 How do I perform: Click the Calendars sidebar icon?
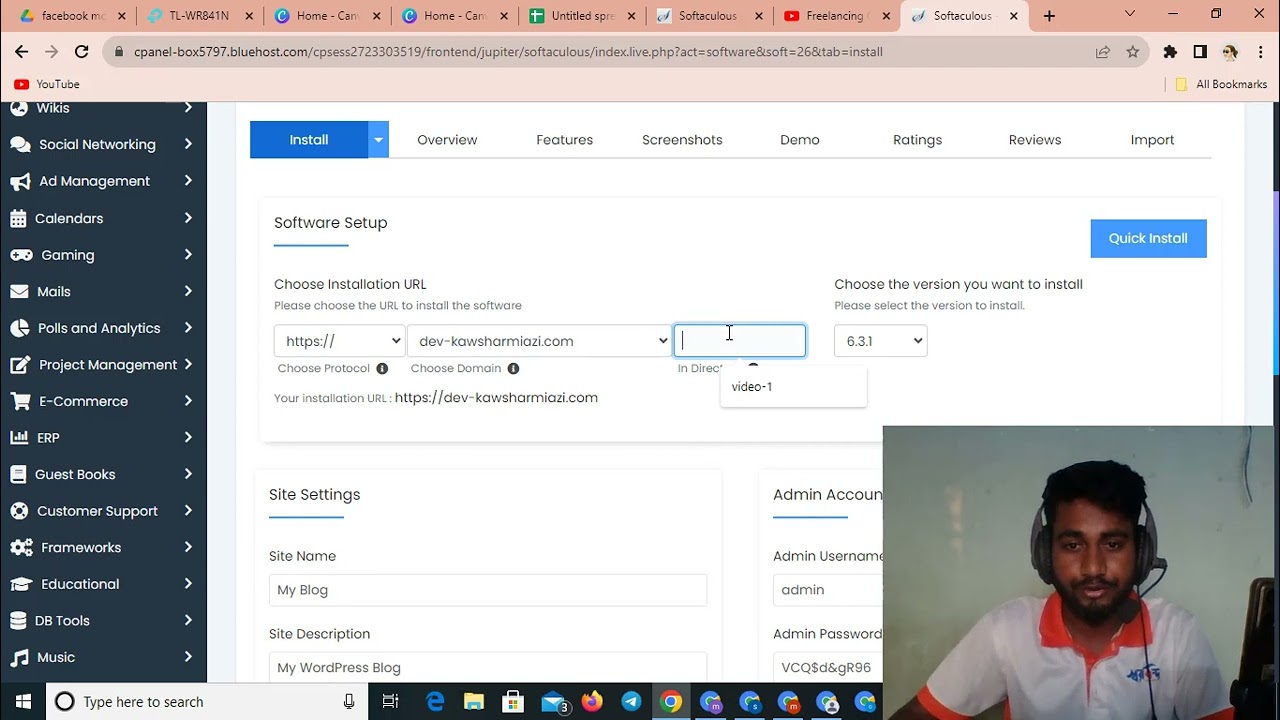click(x=18, y=218)
